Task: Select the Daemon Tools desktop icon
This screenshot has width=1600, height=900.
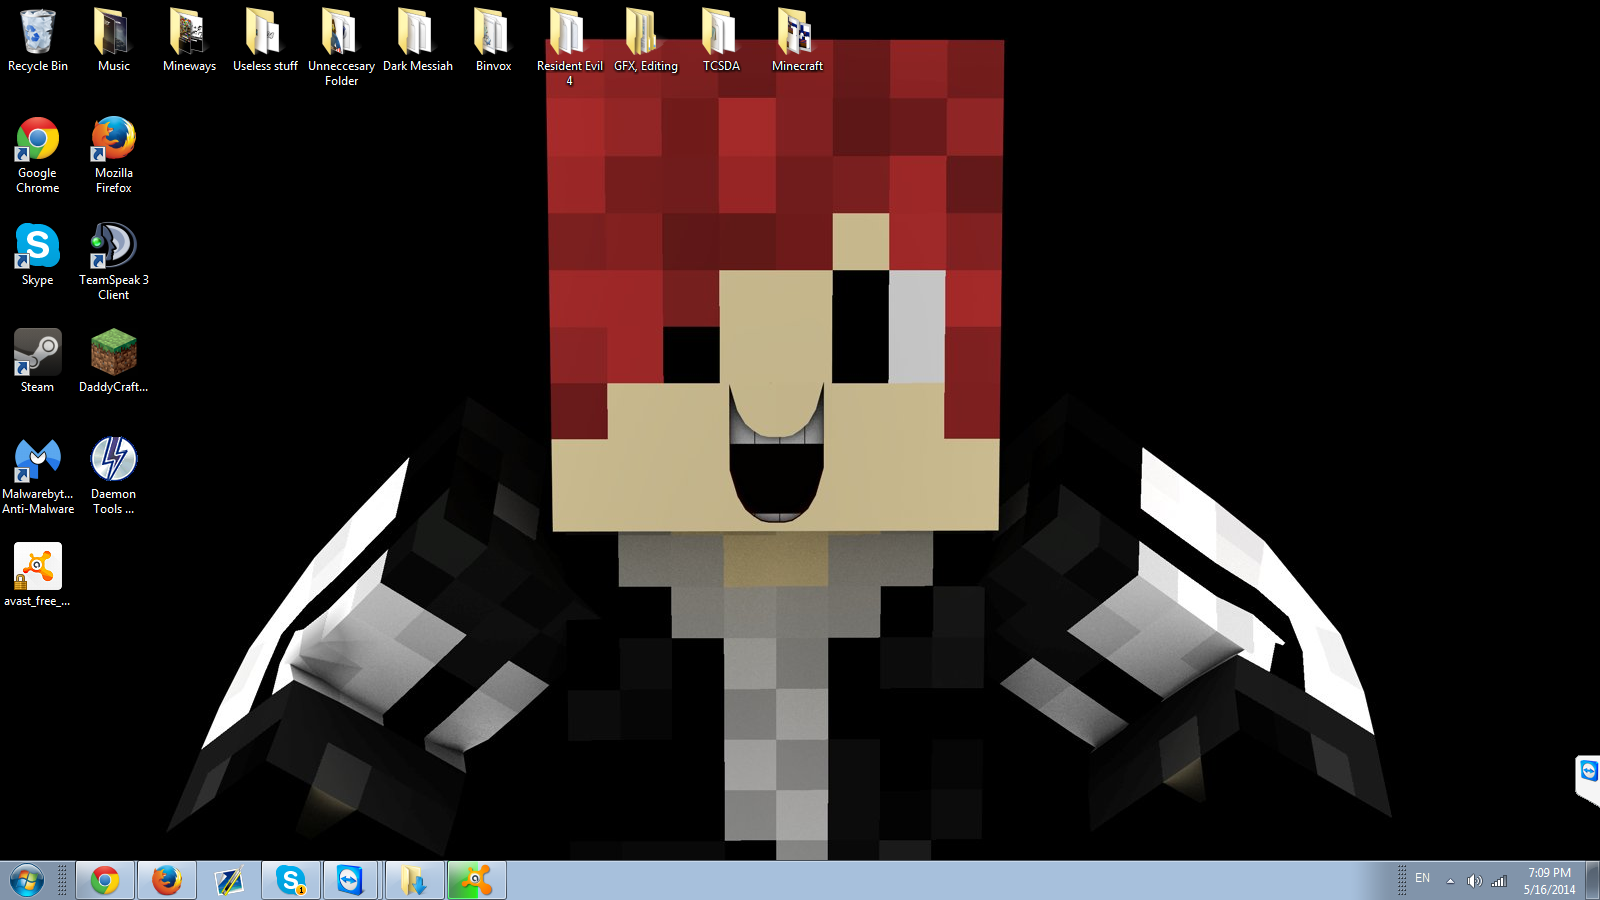Action: click(114, 476)
